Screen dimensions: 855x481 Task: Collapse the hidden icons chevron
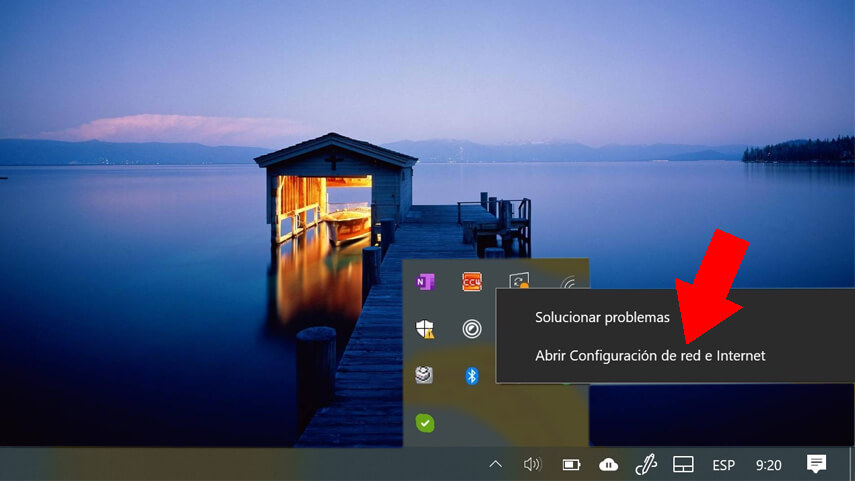[495, 464]
